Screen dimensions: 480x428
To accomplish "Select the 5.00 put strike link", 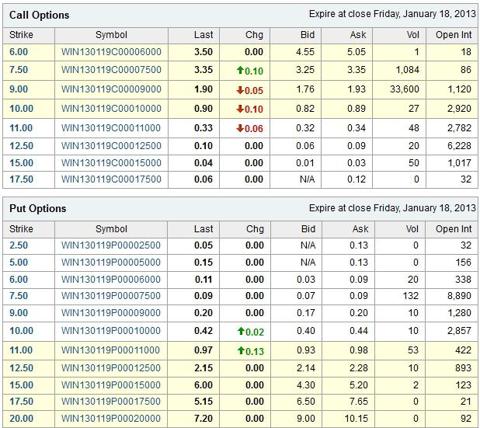I will pyautogui.click(x=19, y=262).
